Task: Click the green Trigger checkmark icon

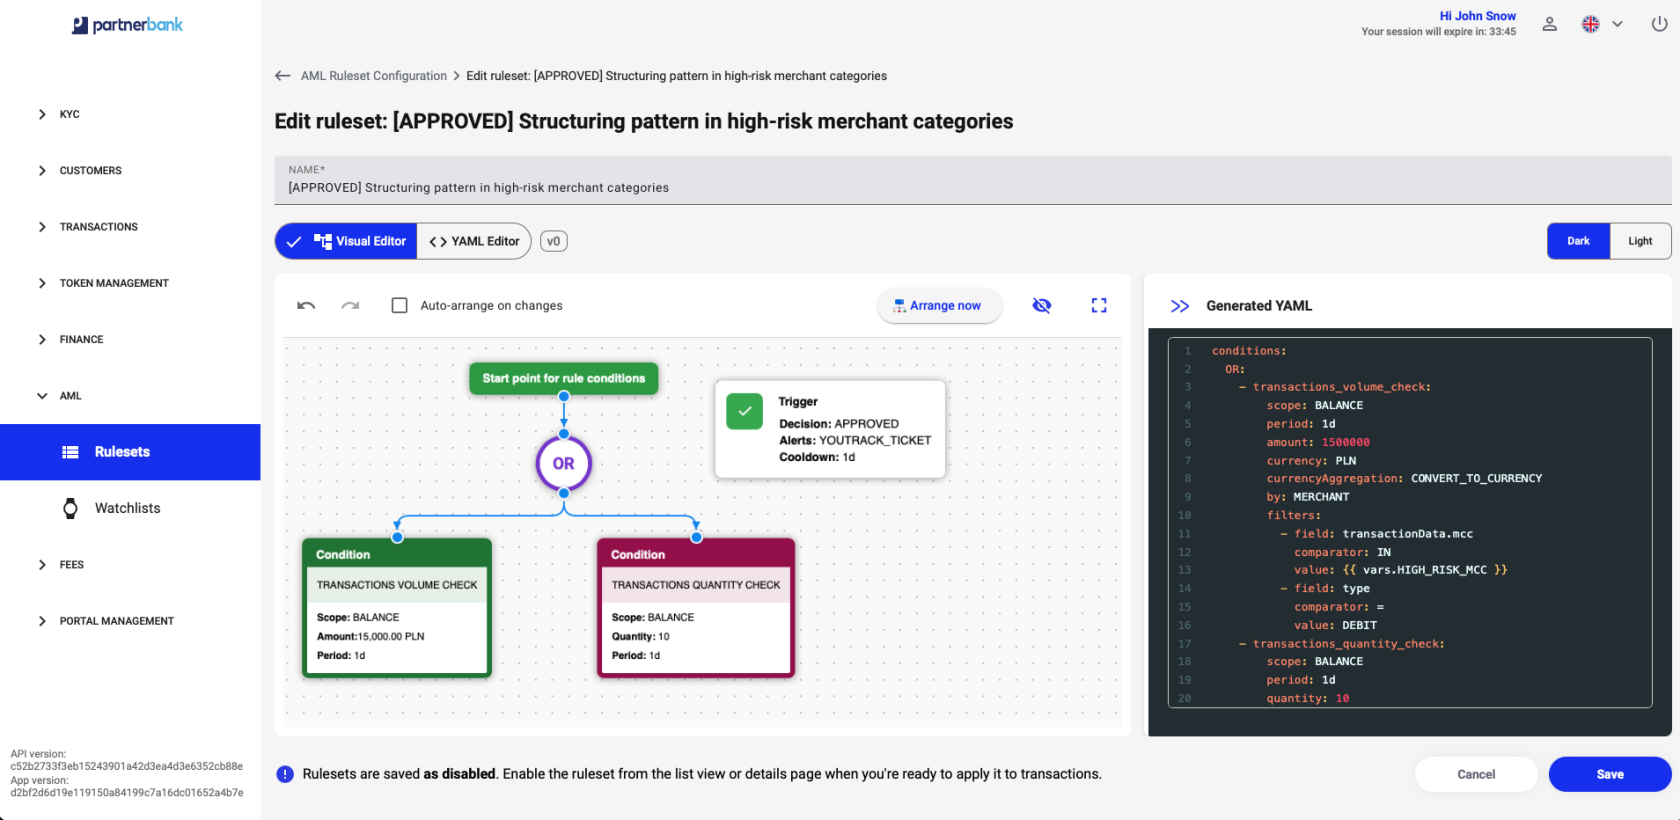Action: 744,411
